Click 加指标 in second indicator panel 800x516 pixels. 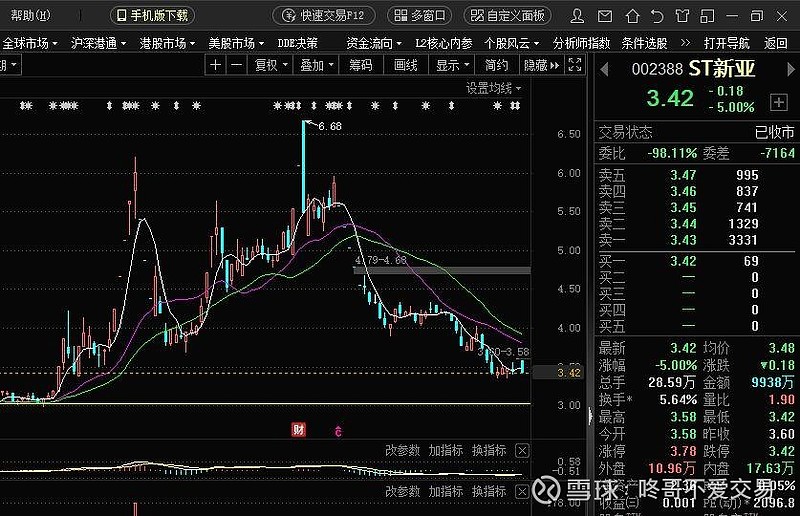(445, 492)
